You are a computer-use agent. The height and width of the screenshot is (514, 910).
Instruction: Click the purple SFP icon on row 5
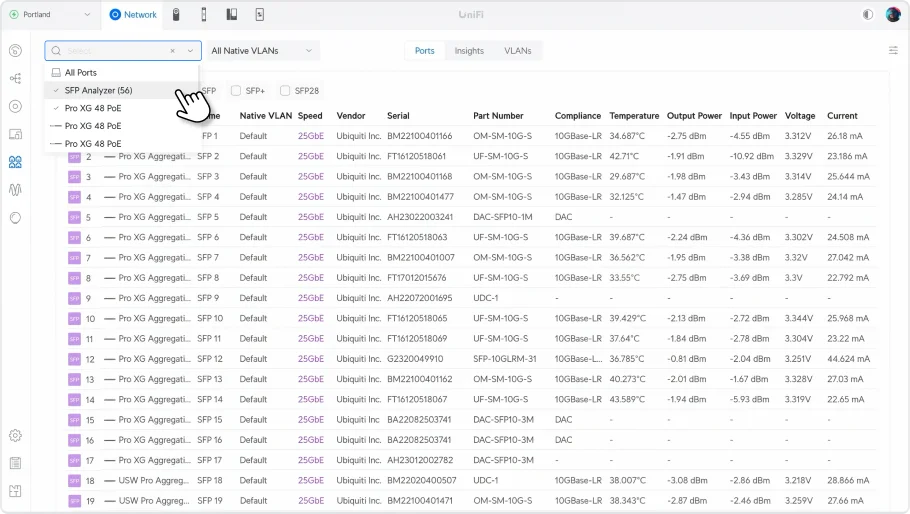click(74, 218)
